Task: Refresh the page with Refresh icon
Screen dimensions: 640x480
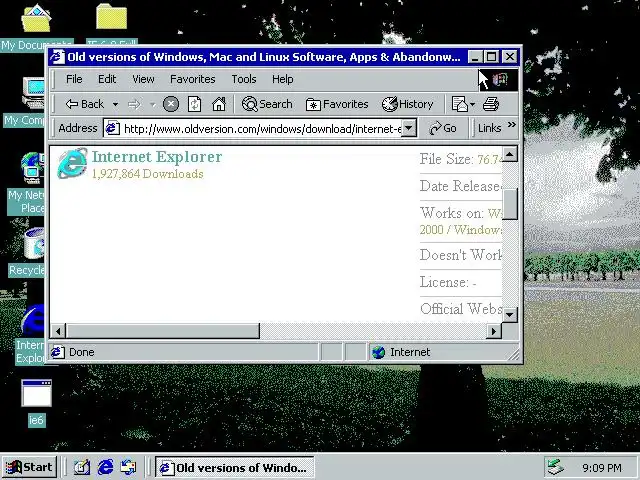Action: click(x=194, y=104)
